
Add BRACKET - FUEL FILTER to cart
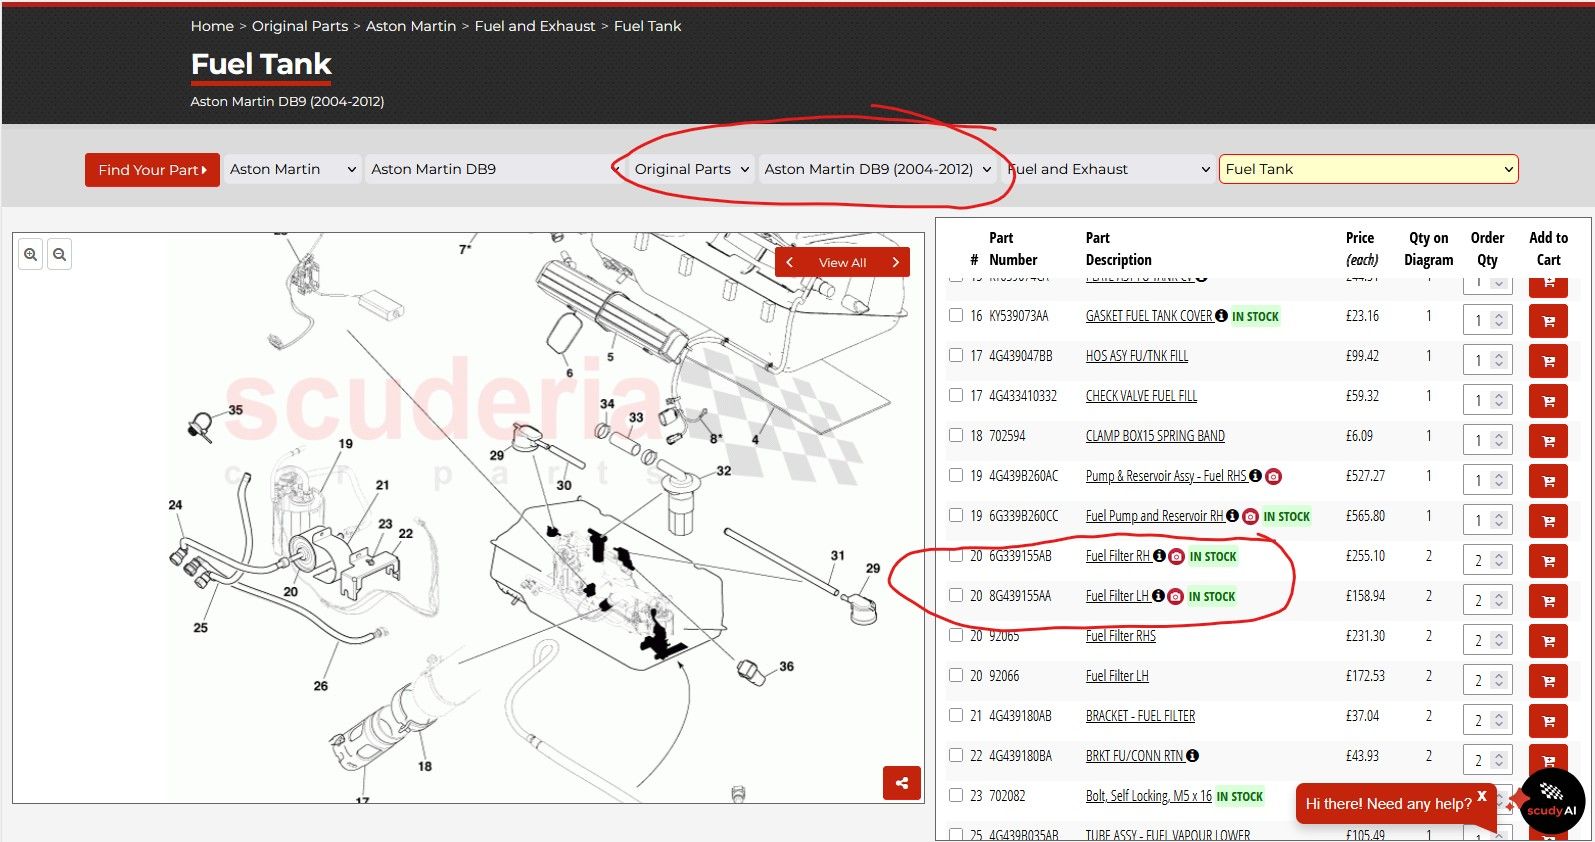(1548, 721)
